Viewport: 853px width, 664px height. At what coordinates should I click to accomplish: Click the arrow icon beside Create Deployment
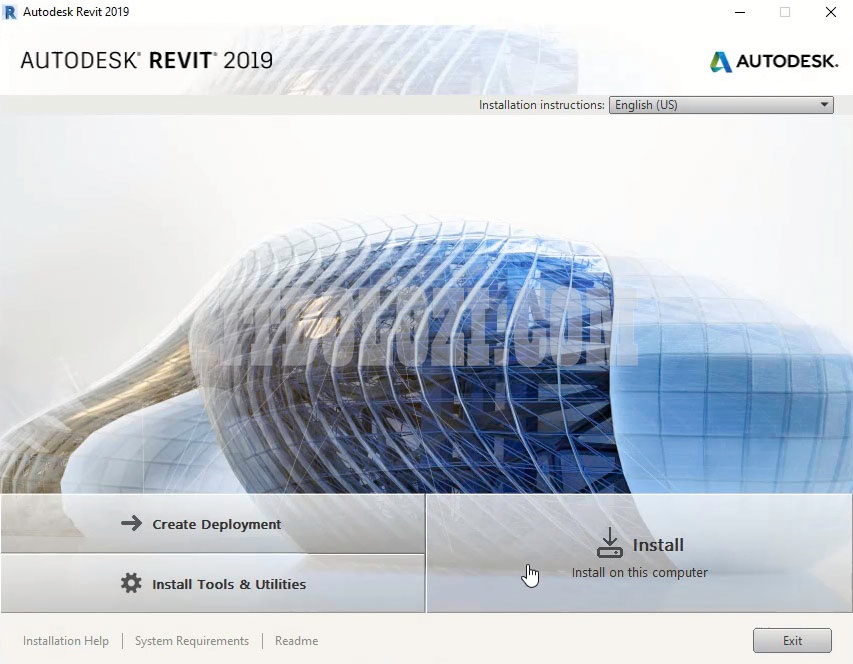(131, 524)
